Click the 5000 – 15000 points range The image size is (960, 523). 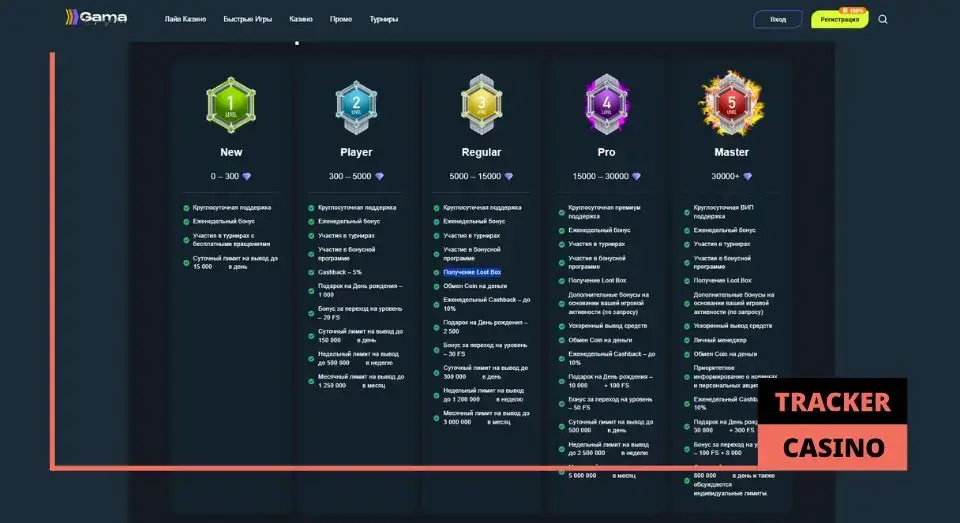tap(475, 176)
